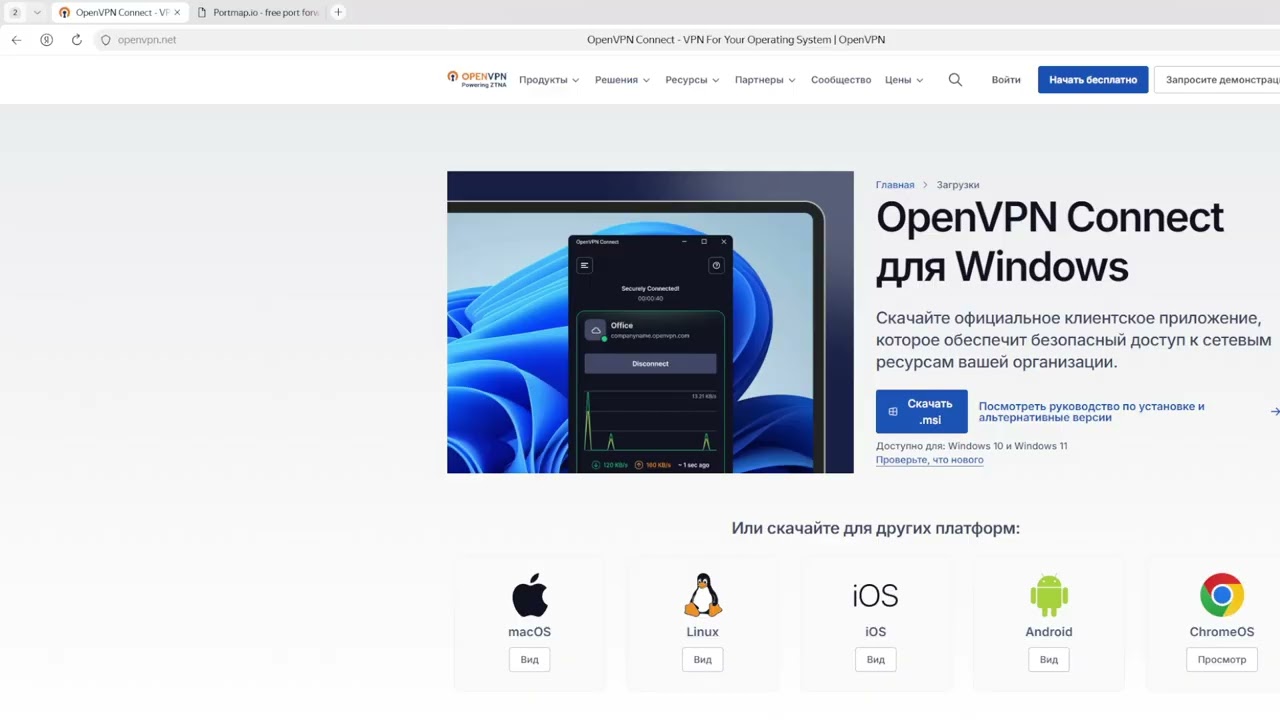Open the tab list dropdown arrow

(37, 12)
